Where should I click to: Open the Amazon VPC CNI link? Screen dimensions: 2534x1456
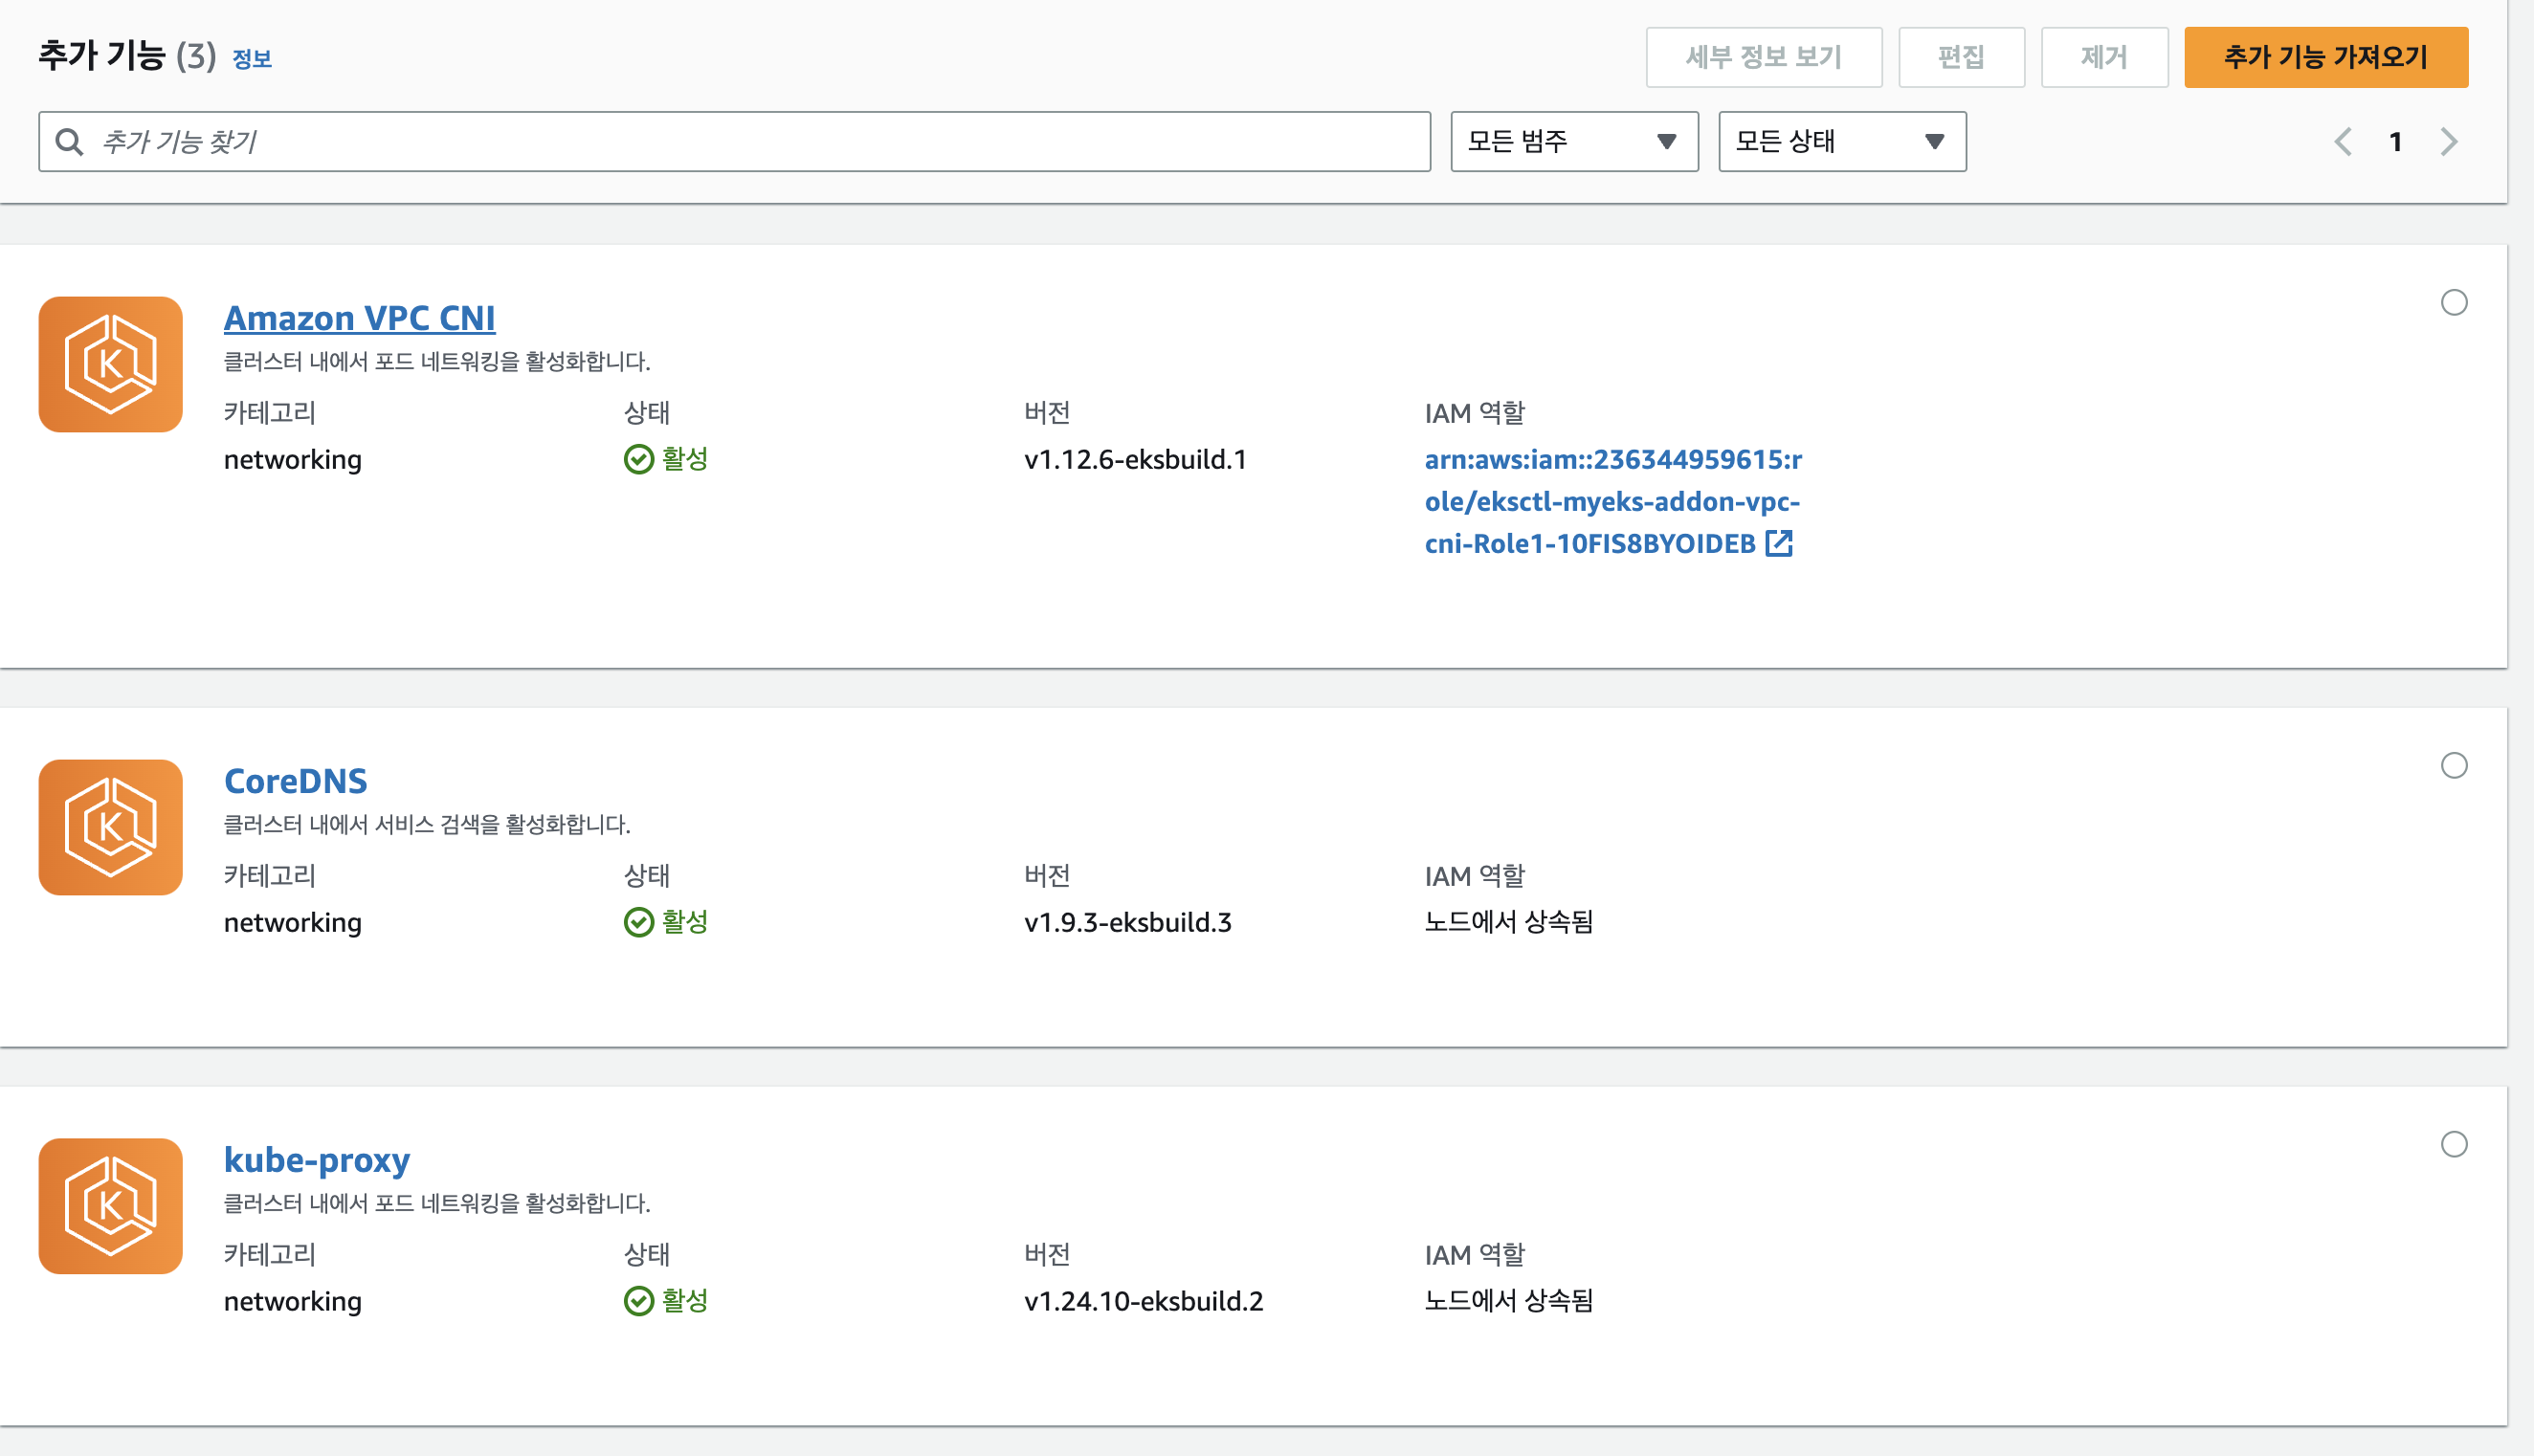coord(359,318)
